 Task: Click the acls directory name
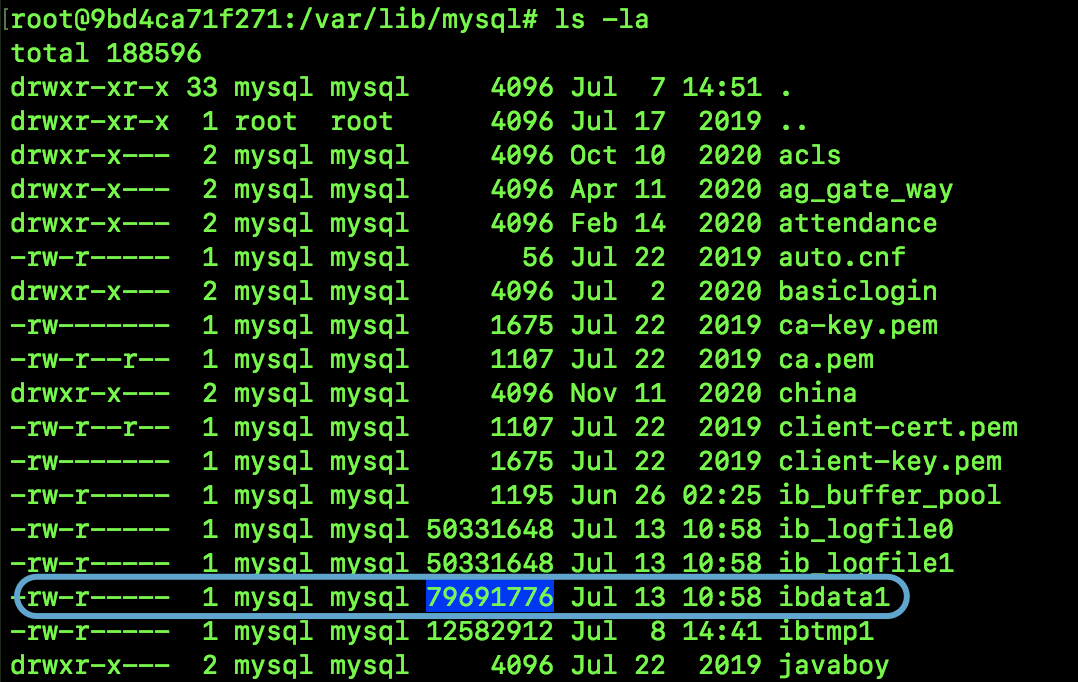click(809, 155)
